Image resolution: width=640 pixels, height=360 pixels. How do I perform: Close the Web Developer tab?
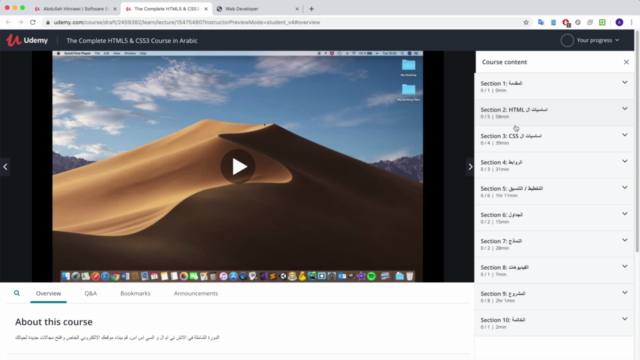(297, 9)
